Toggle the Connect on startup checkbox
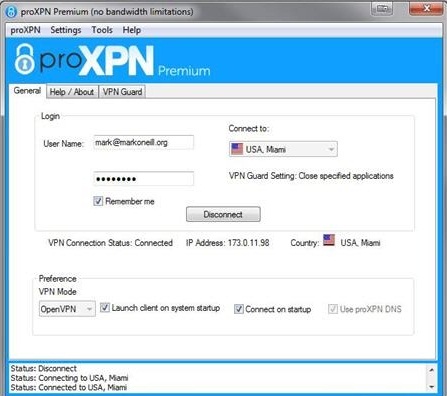 (239, 309)
